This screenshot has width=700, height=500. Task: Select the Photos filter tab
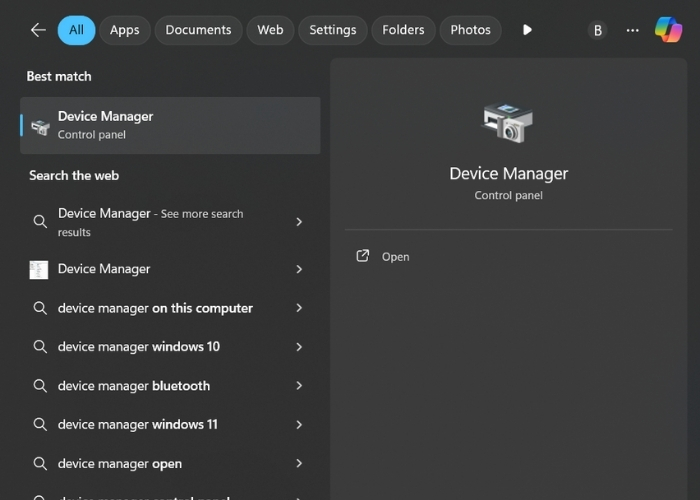(x=470, y=30)
